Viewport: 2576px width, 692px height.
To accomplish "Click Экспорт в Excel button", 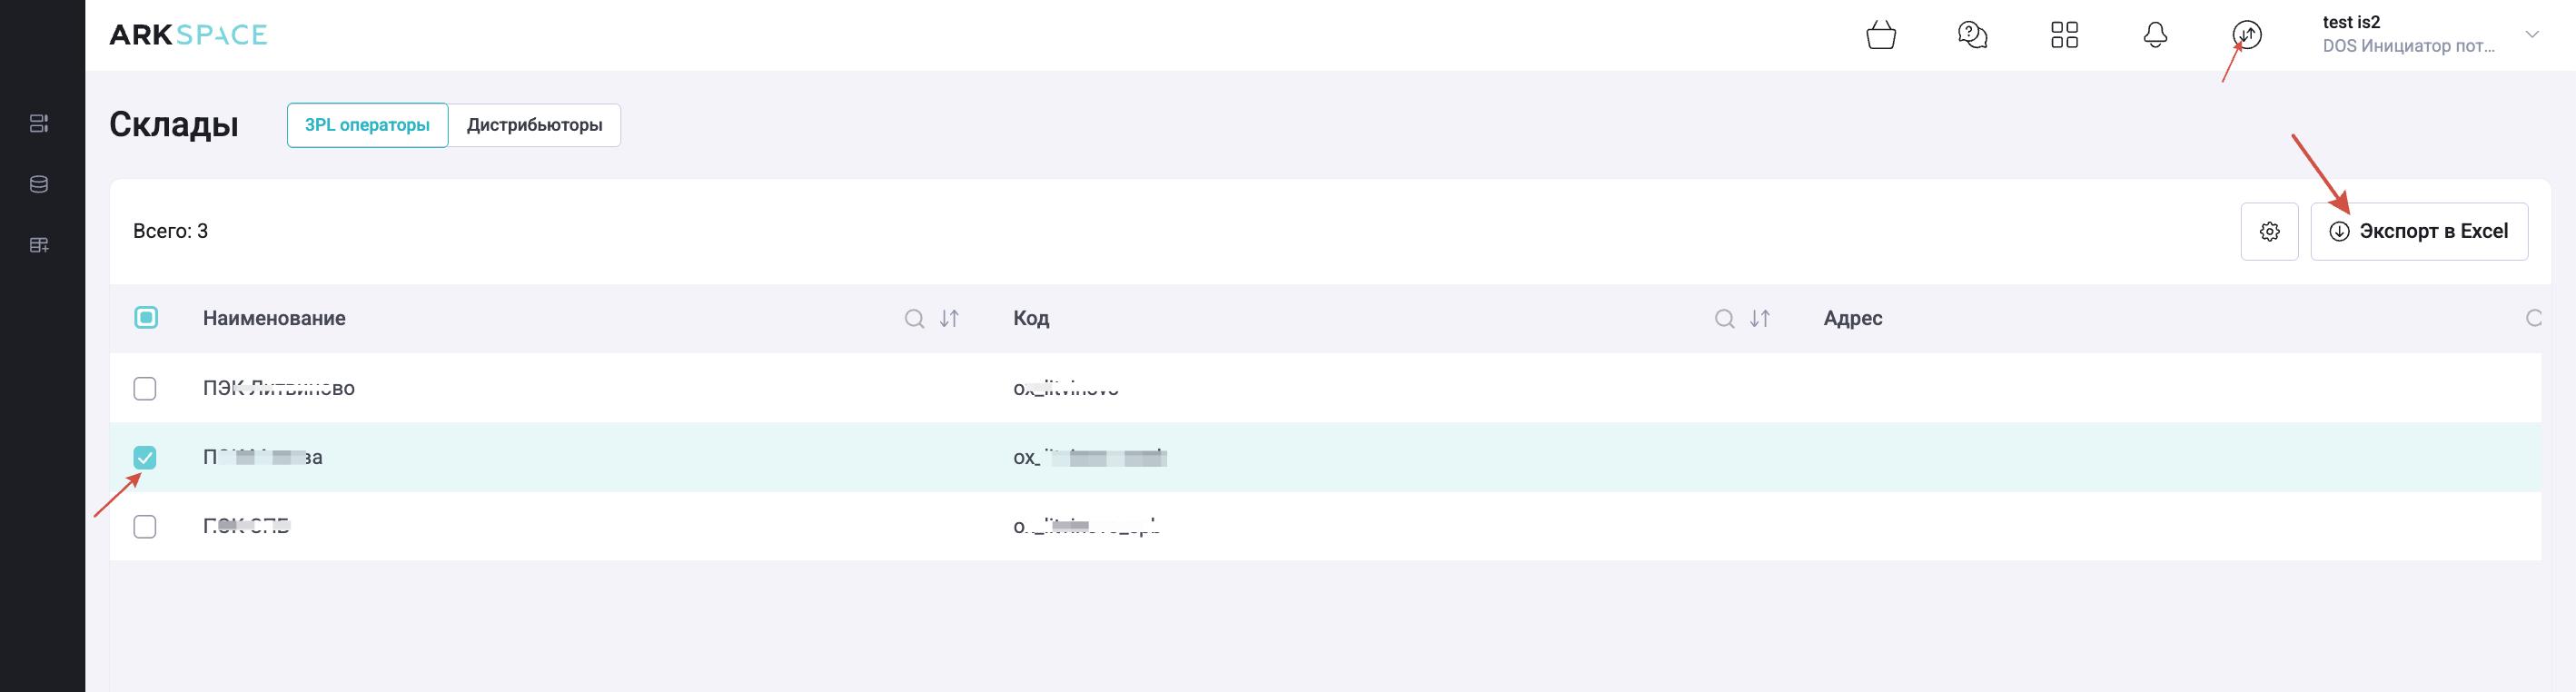I will click(2418, 232).
